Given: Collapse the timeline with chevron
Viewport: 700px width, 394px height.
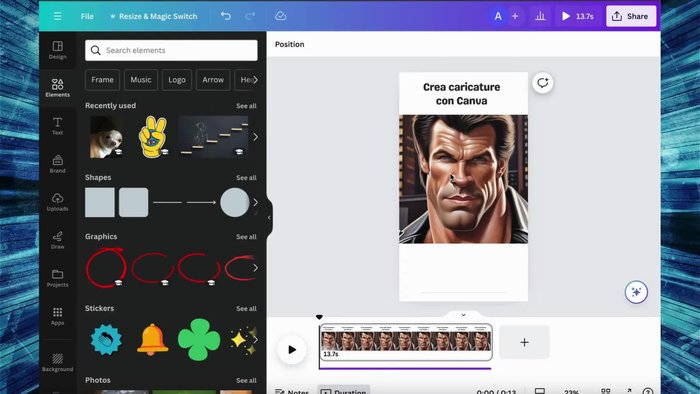Looking at the screenshot, I should 463,315.
